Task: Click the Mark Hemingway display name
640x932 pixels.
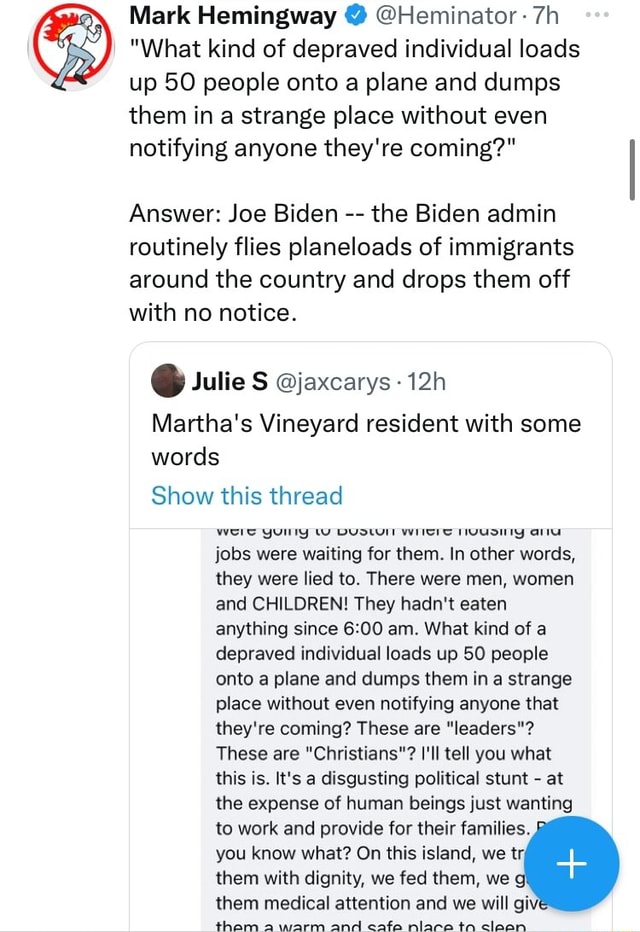Action: [234, 16]
